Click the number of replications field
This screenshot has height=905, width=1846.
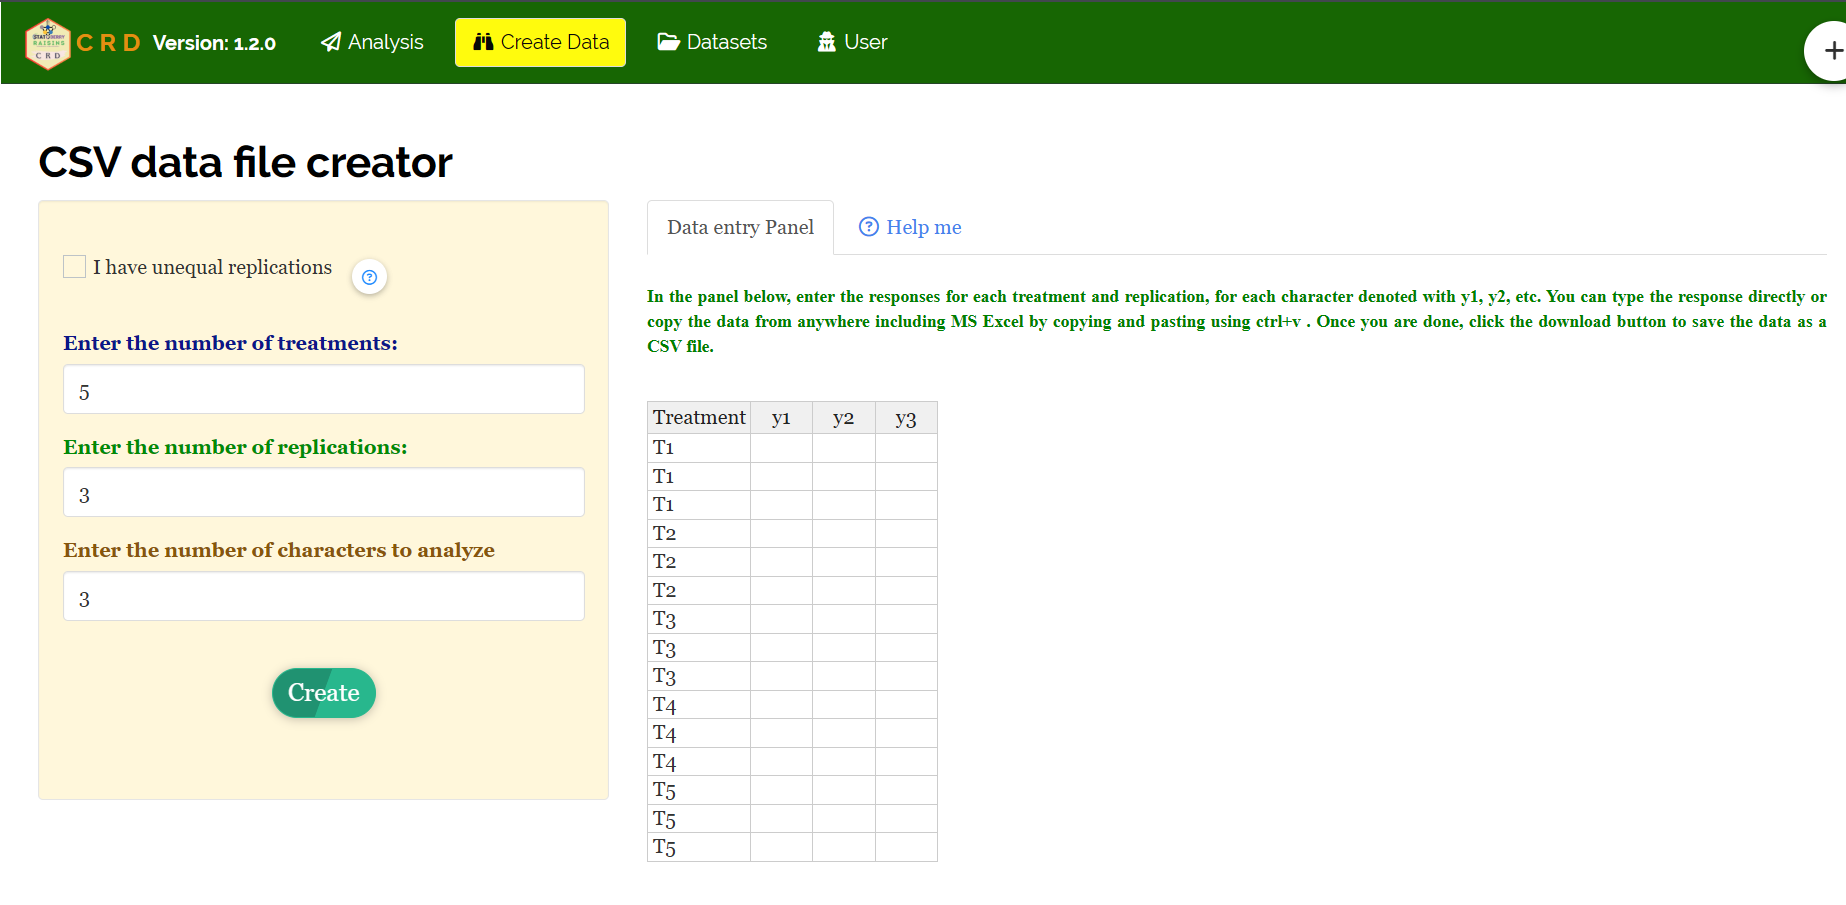click(x=323, y=493)
